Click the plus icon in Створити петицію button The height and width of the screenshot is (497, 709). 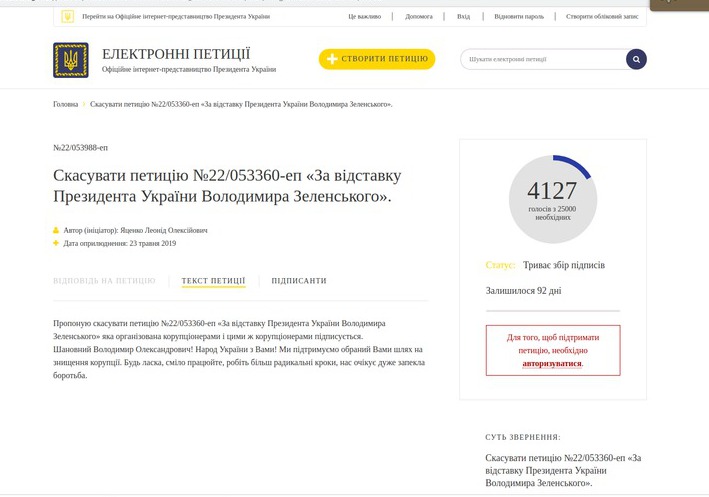pos(332,59)
